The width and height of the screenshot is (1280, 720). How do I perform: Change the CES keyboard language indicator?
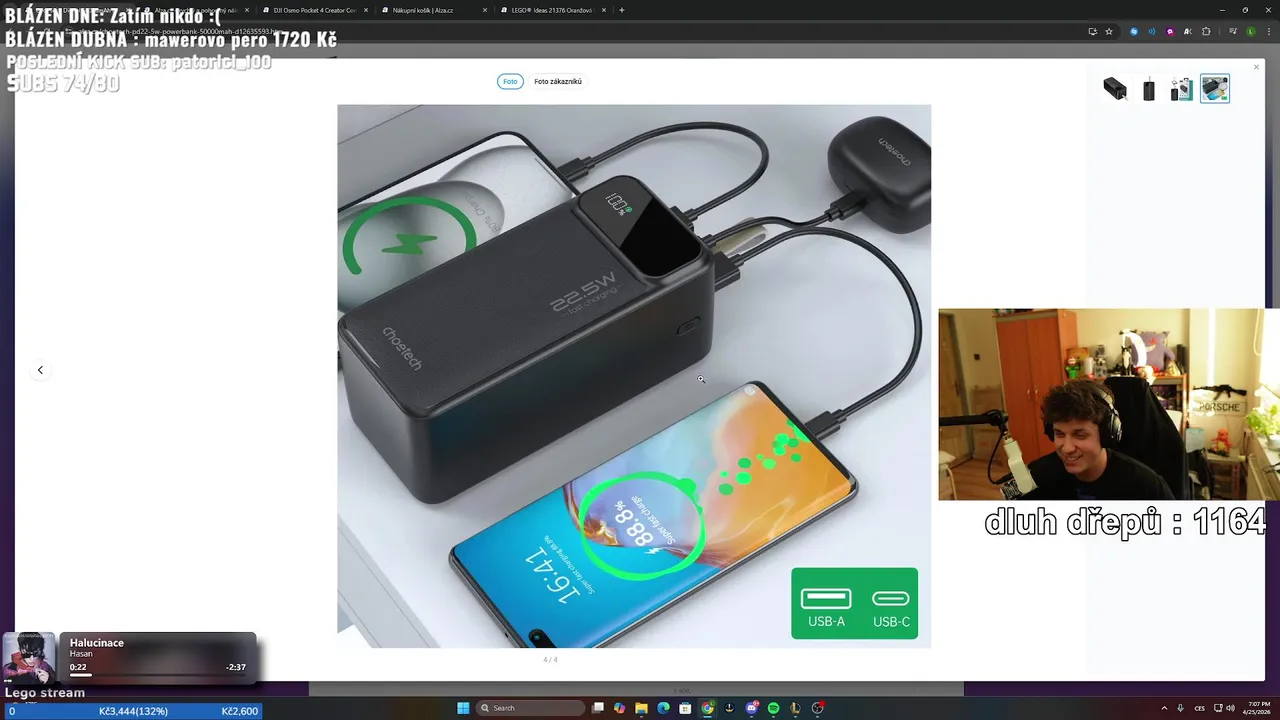tap(1199, 708)
